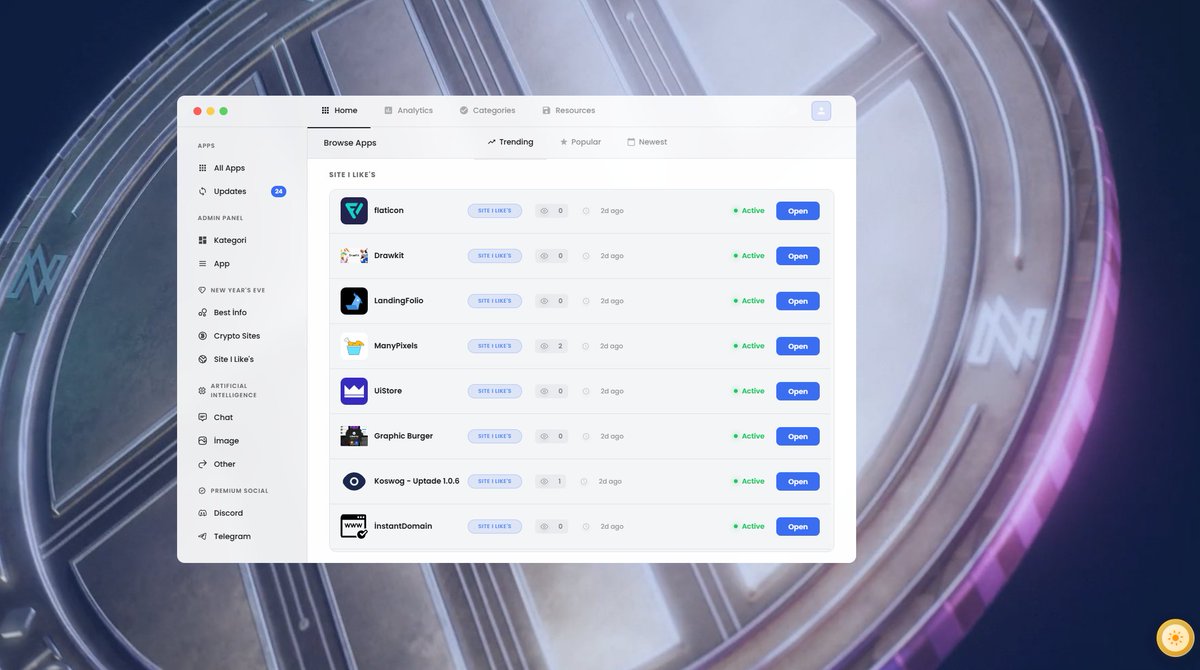Toggle the Active status for UiStore
The width and height of the screenshot is (1200, 670).
(748, 391)
